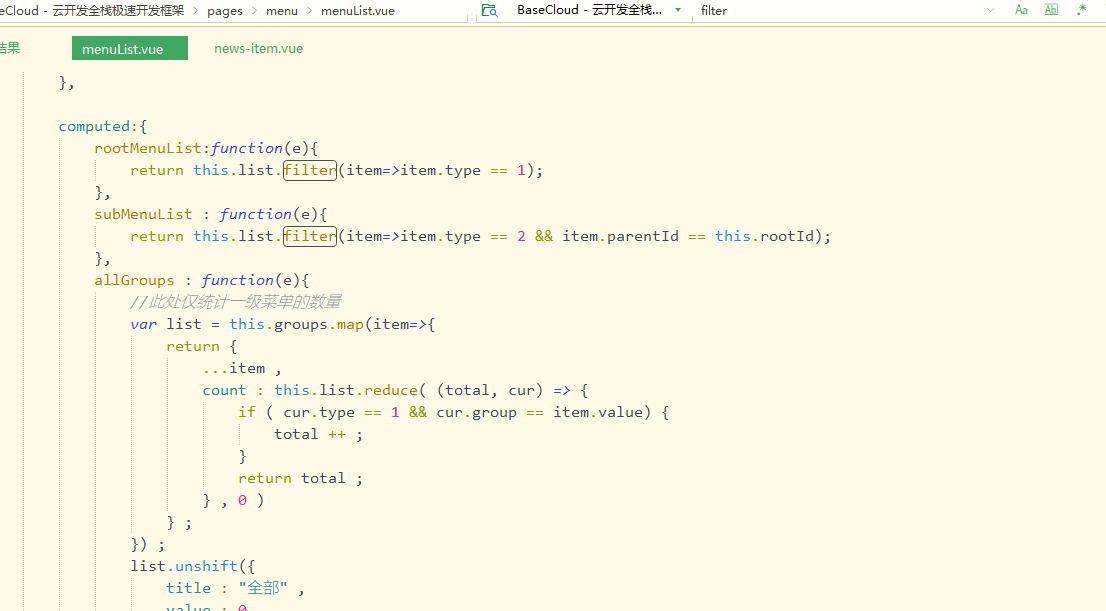Image resolution: width=1106 pixels, height=611 pixels.
Task: Click the '...item' spread line
Action: click(x=242, y=368)
